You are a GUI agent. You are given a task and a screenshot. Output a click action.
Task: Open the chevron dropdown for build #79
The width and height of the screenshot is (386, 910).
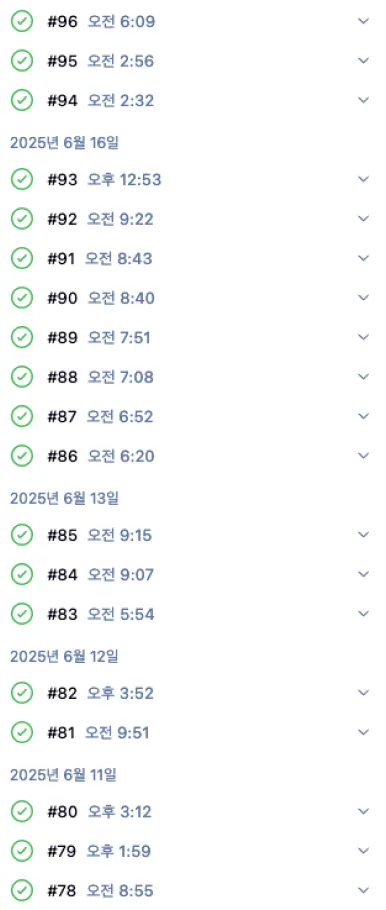[x=364, y=850]
